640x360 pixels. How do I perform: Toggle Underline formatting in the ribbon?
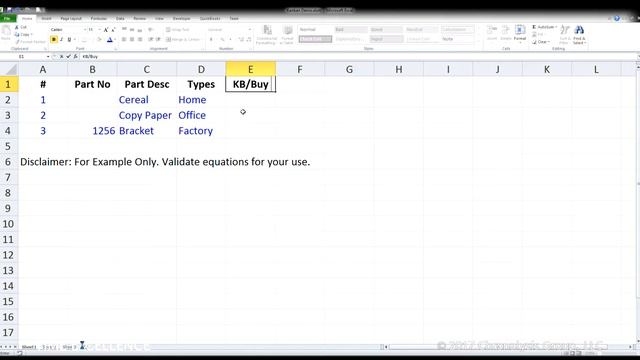69,40
